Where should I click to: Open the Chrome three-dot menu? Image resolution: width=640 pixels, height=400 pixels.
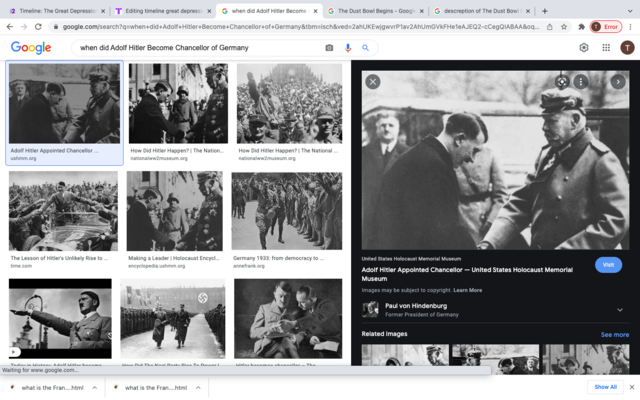point(631,27)
